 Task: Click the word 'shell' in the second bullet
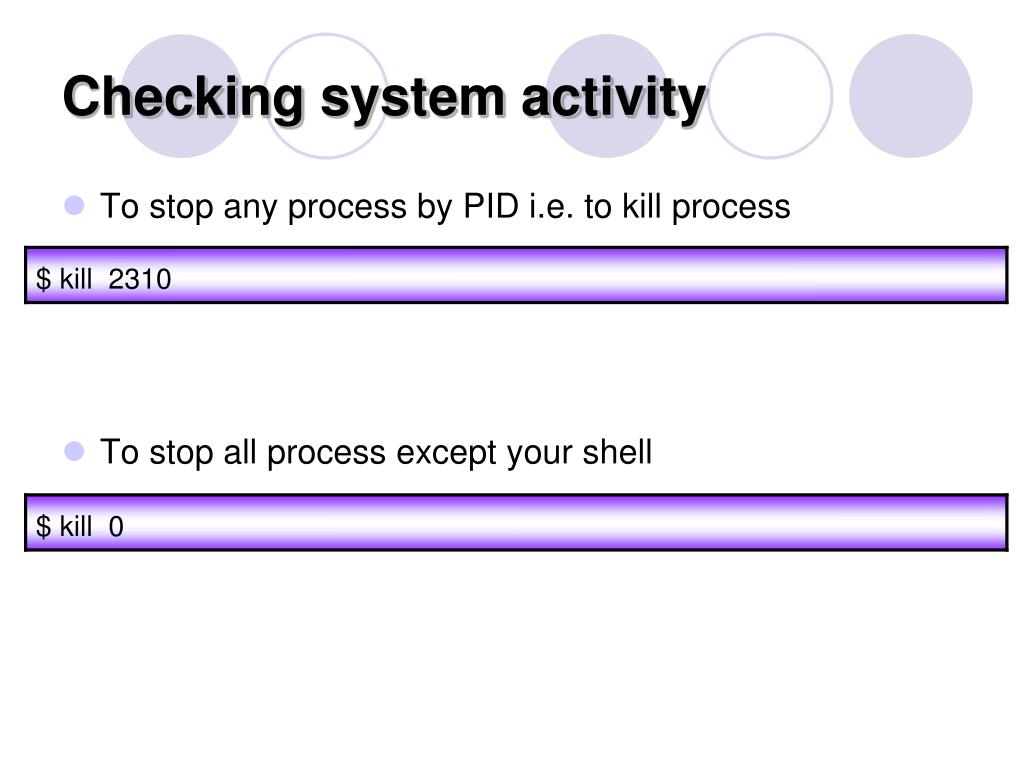tap(617, 452)
